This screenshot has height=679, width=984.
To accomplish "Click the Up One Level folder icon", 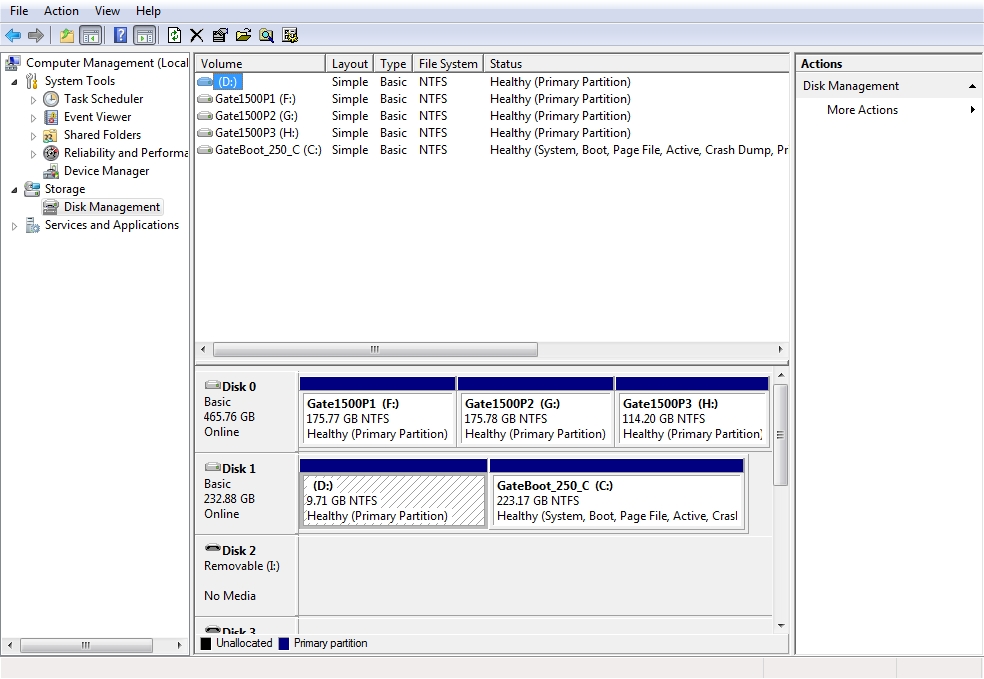I will (x=66, y=35).
